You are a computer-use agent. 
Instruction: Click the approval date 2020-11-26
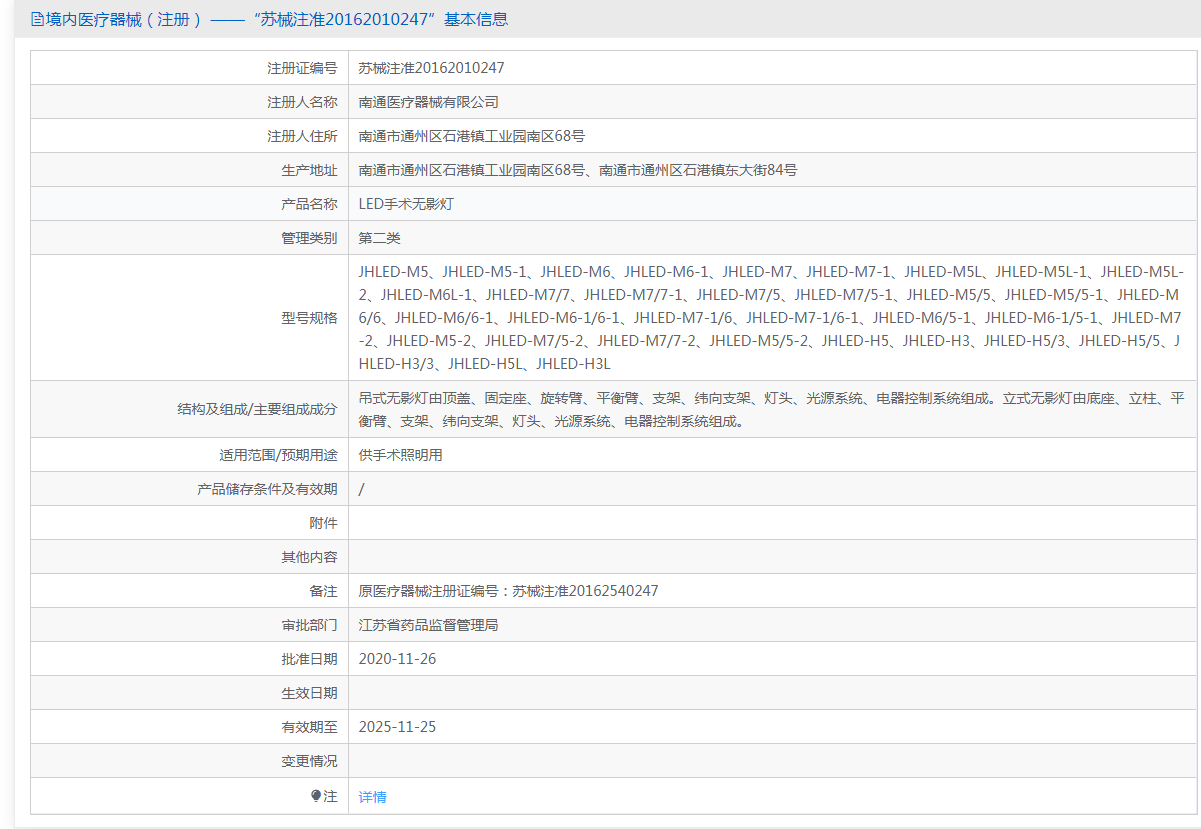[x=397, y=659]
